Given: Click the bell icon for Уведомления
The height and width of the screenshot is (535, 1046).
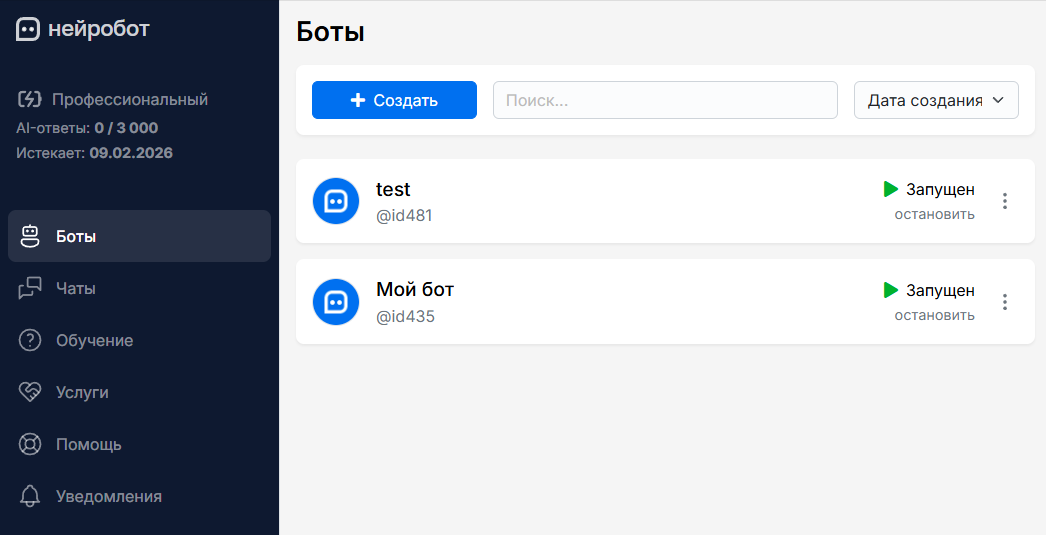Looking at the screenshot, I should [30, 496].
